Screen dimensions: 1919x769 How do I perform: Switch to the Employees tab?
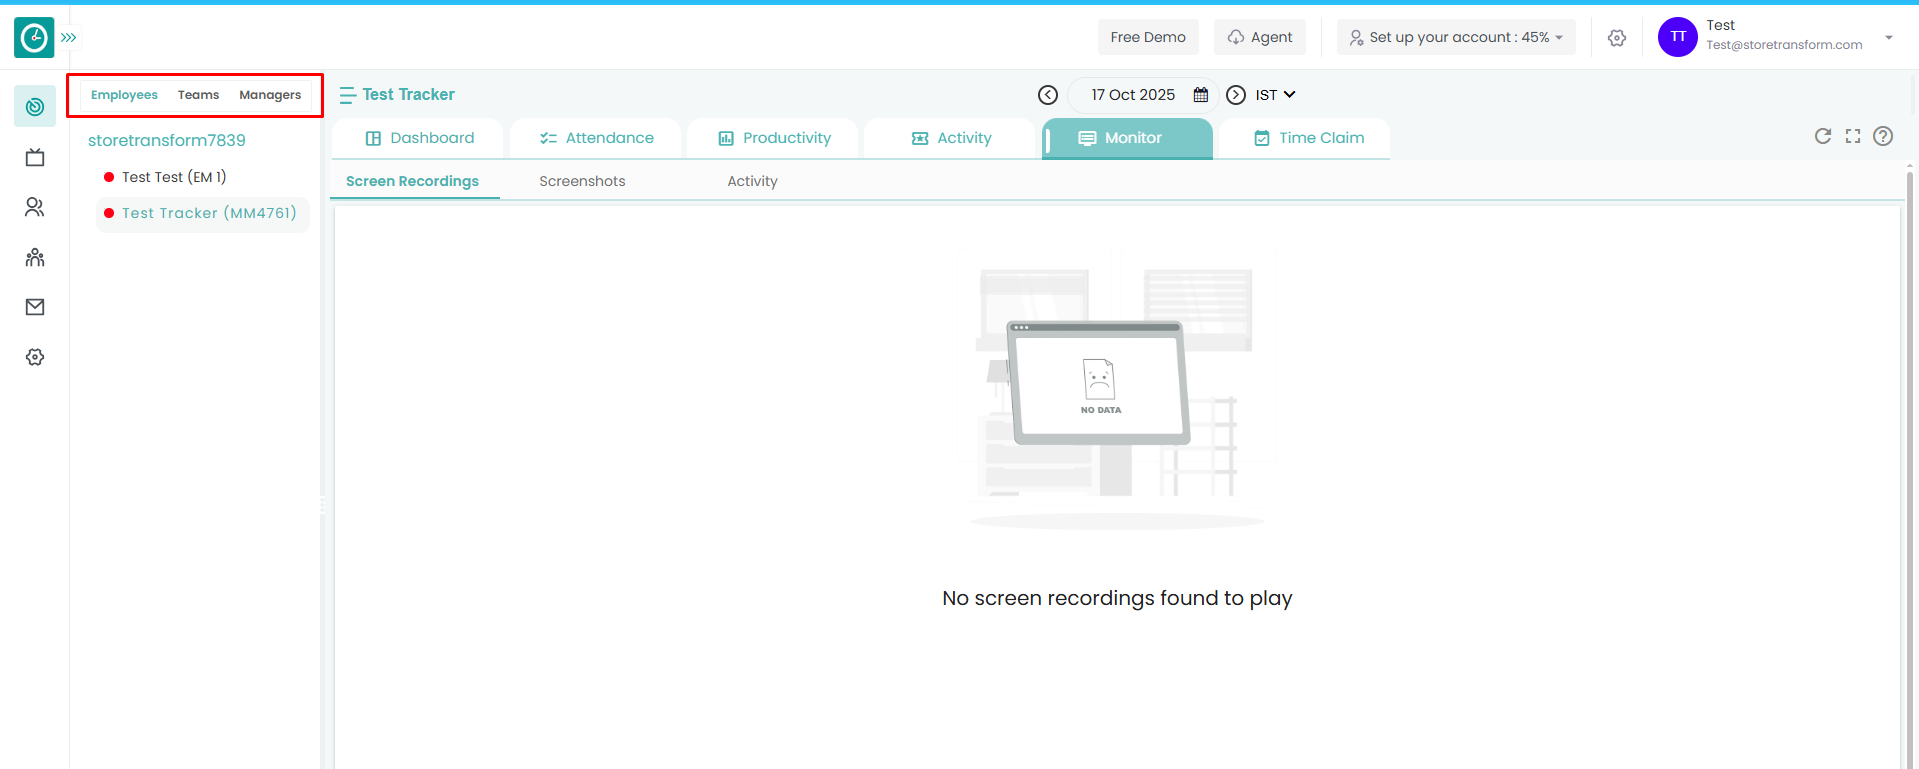click(124, 95)
